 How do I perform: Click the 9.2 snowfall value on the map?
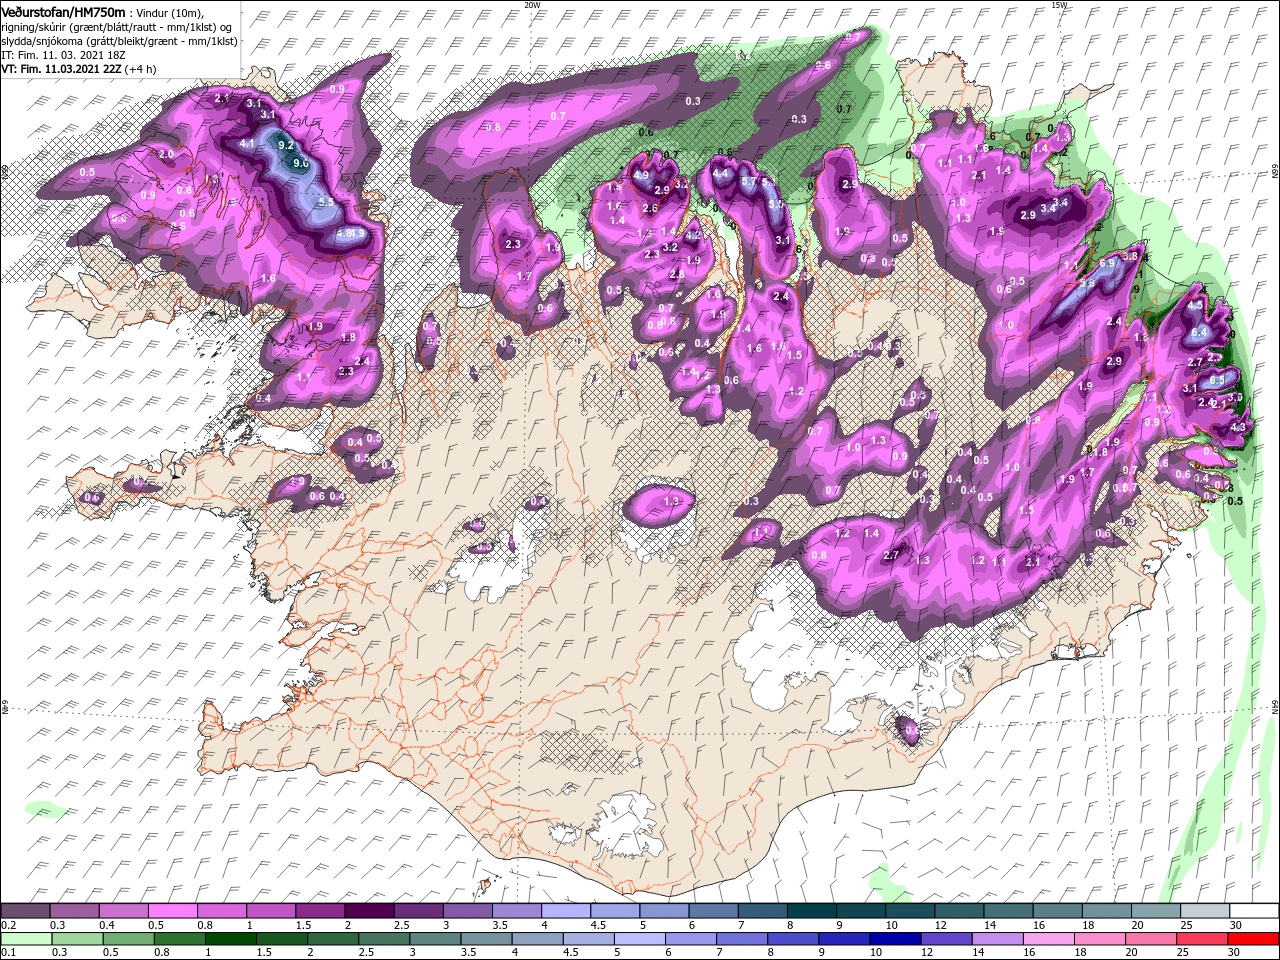tap(285, 145)
